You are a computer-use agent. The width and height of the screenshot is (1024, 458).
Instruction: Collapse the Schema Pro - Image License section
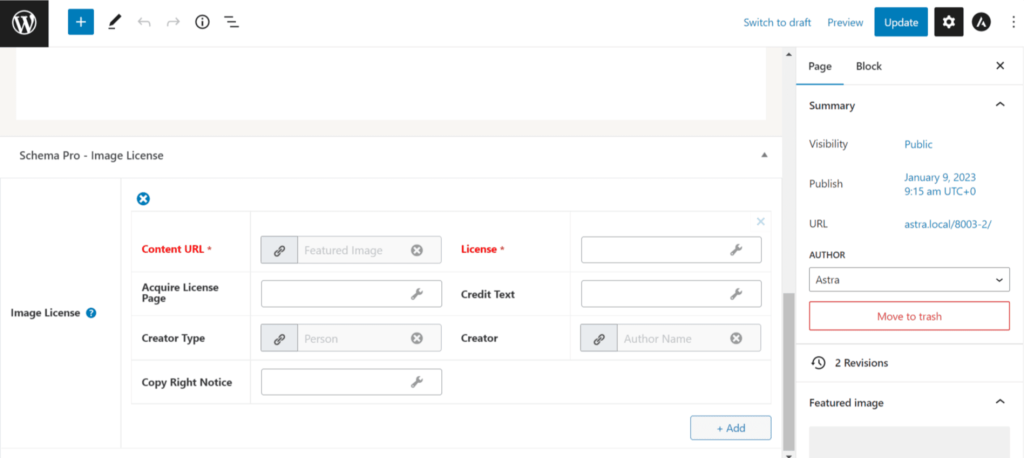tap(764, 156)
